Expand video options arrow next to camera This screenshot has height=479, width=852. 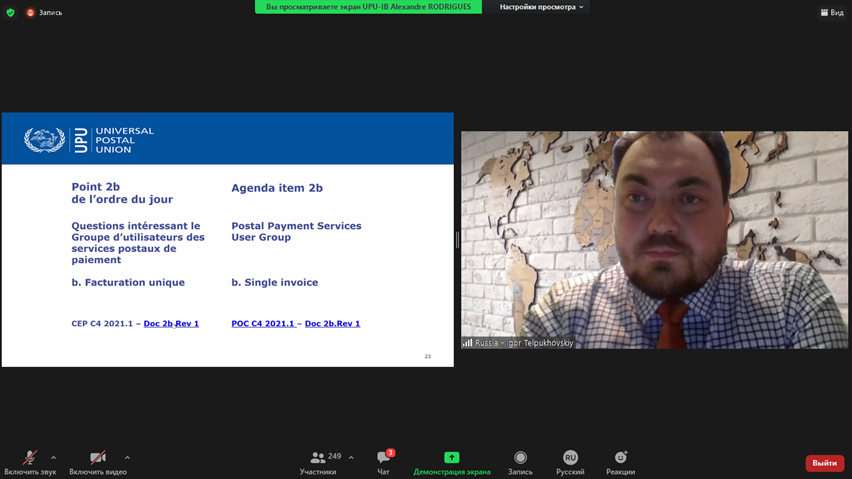(x=127, y=458)
